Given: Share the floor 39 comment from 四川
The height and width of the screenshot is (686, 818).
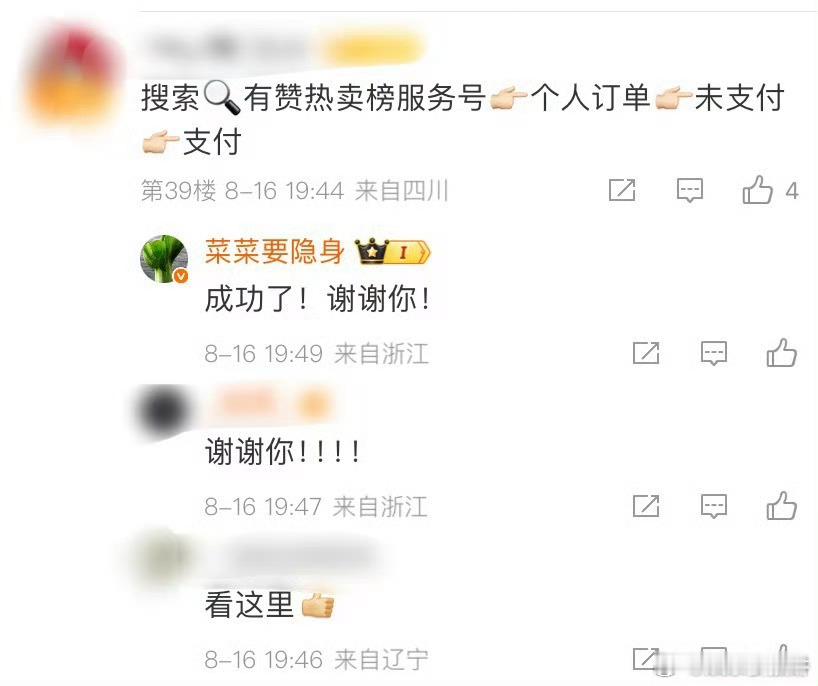Looking at the screenshot, I should pyautogui.click(x=622, y=190).
